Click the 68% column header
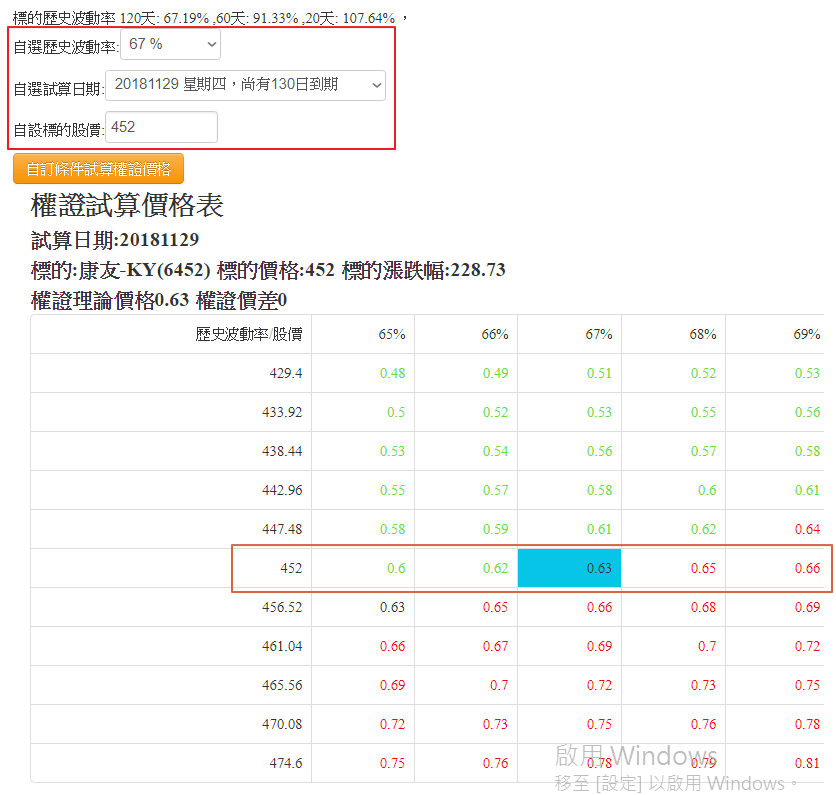 [703, 334]
